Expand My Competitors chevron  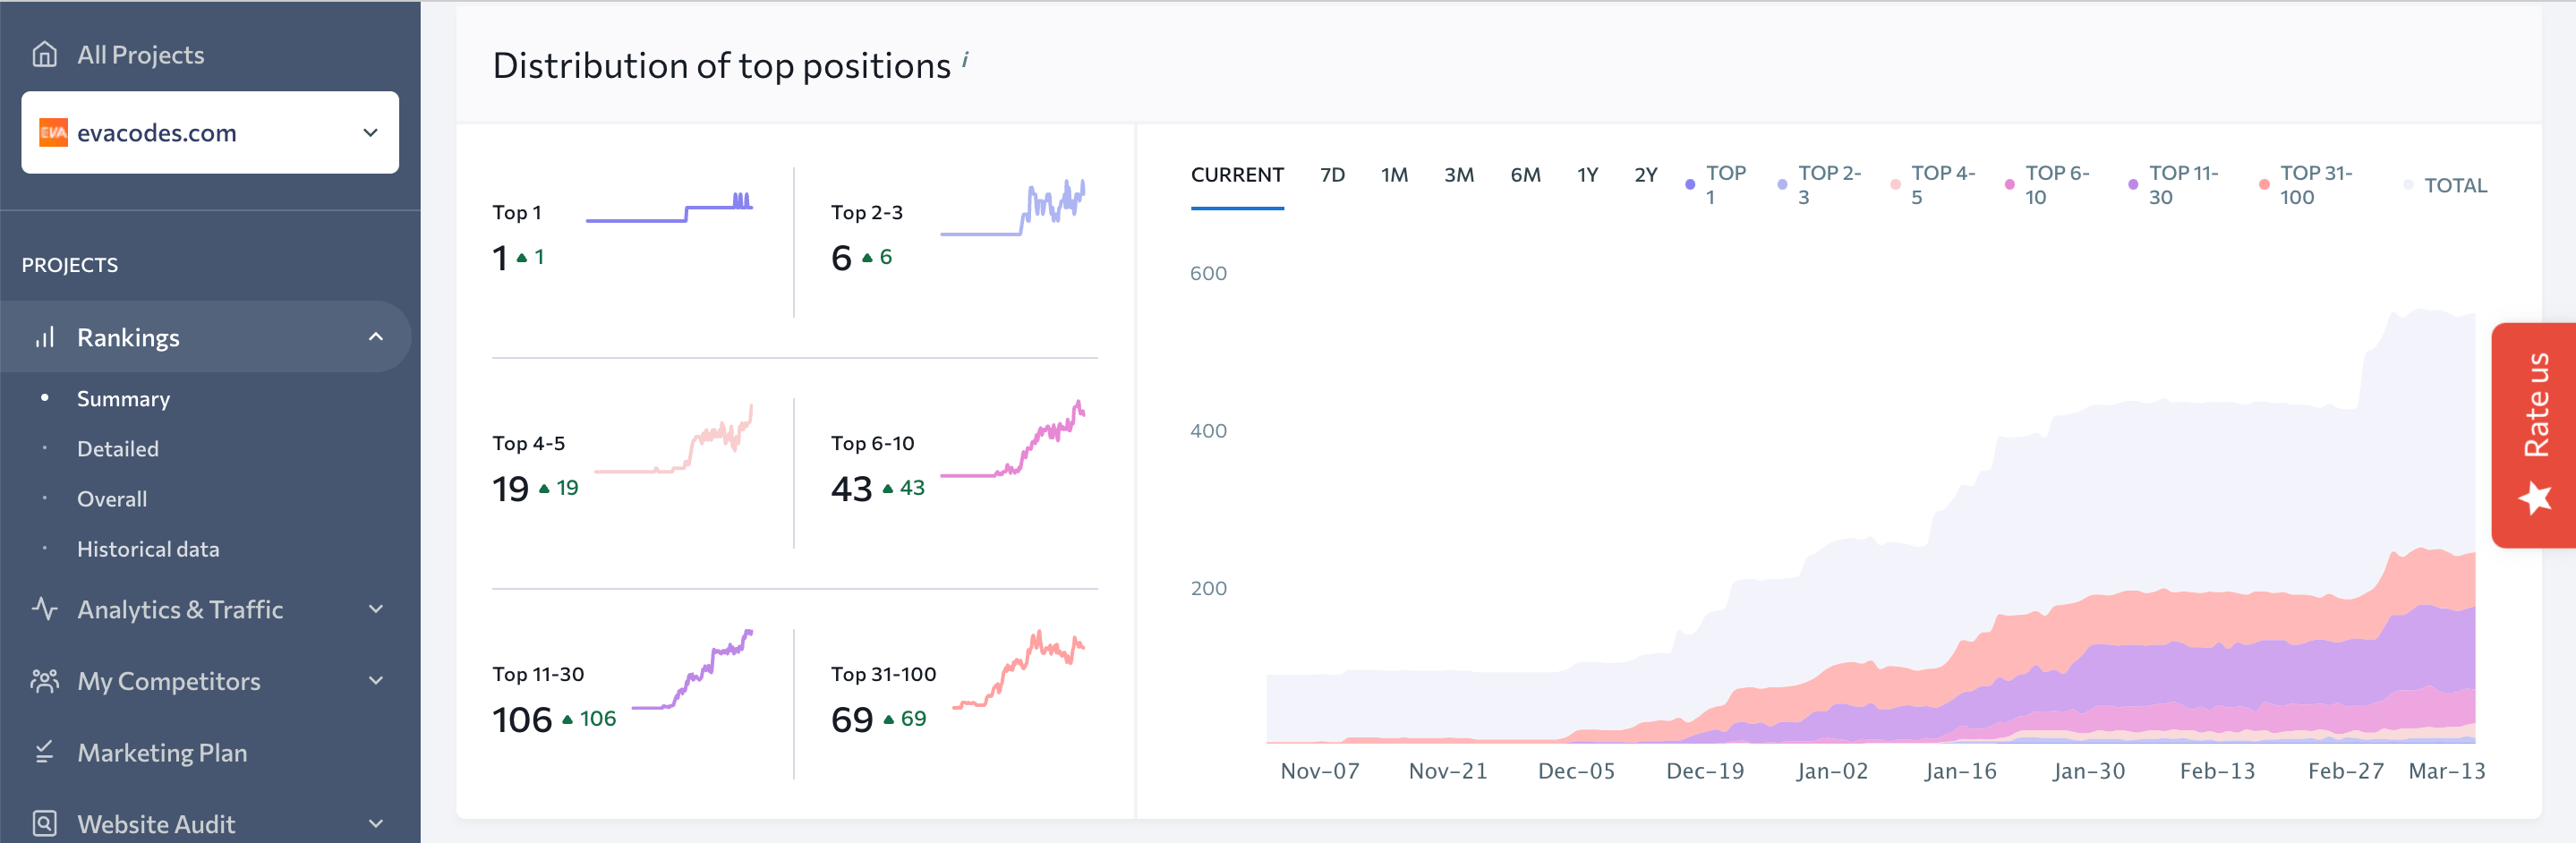point(376,681)
